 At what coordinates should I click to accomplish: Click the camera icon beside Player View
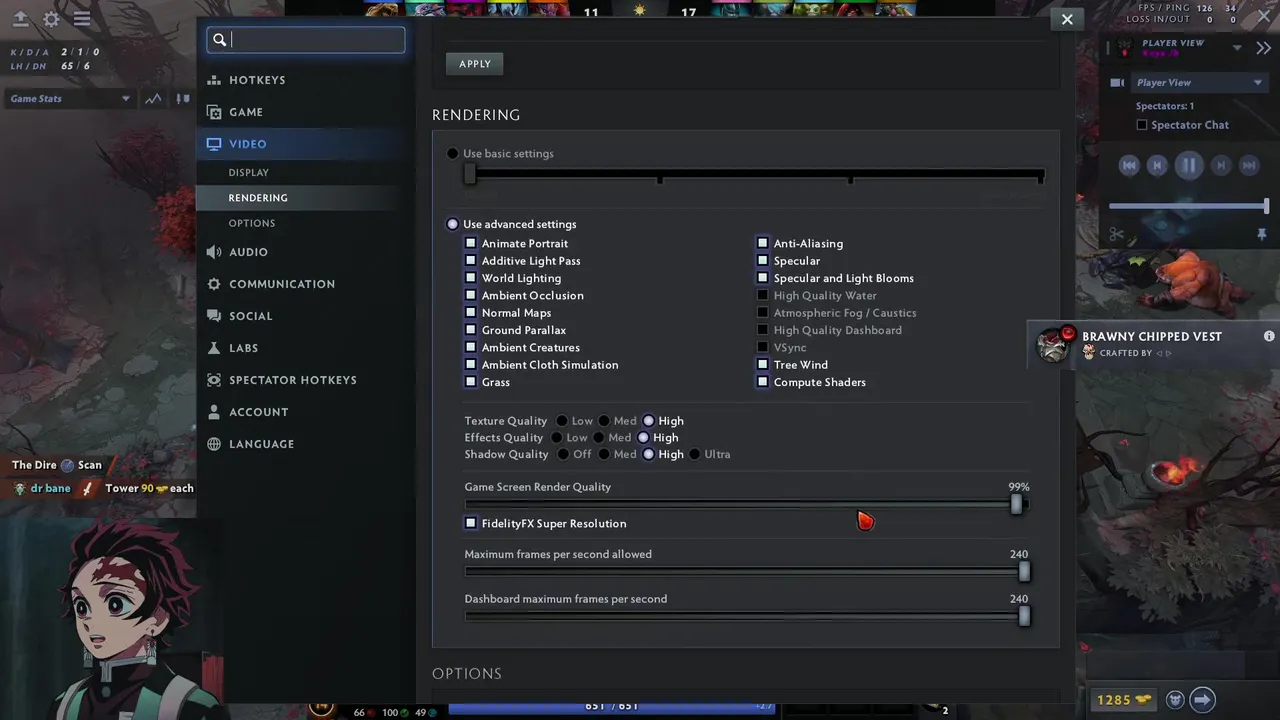click(x=1118, y=83)
